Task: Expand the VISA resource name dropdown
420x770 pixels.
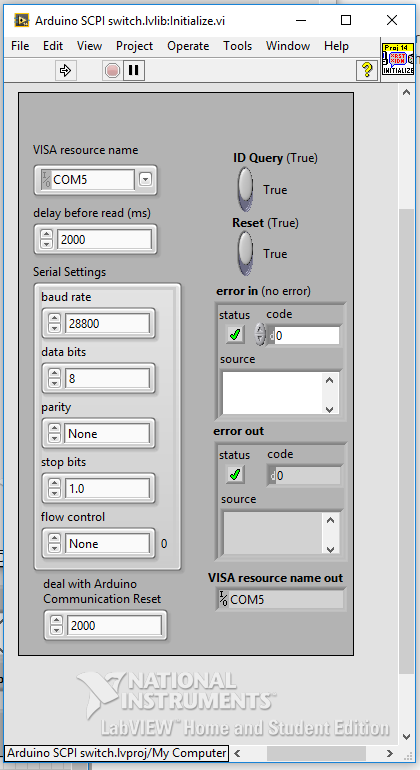Action: point(145,180)
